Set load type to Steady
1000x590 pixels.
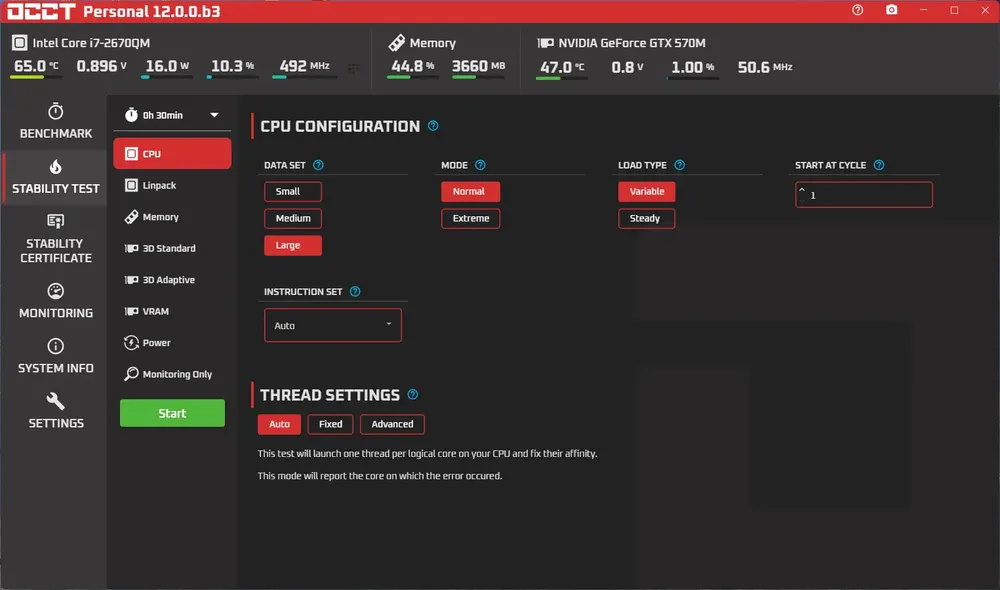coord(647,218)
